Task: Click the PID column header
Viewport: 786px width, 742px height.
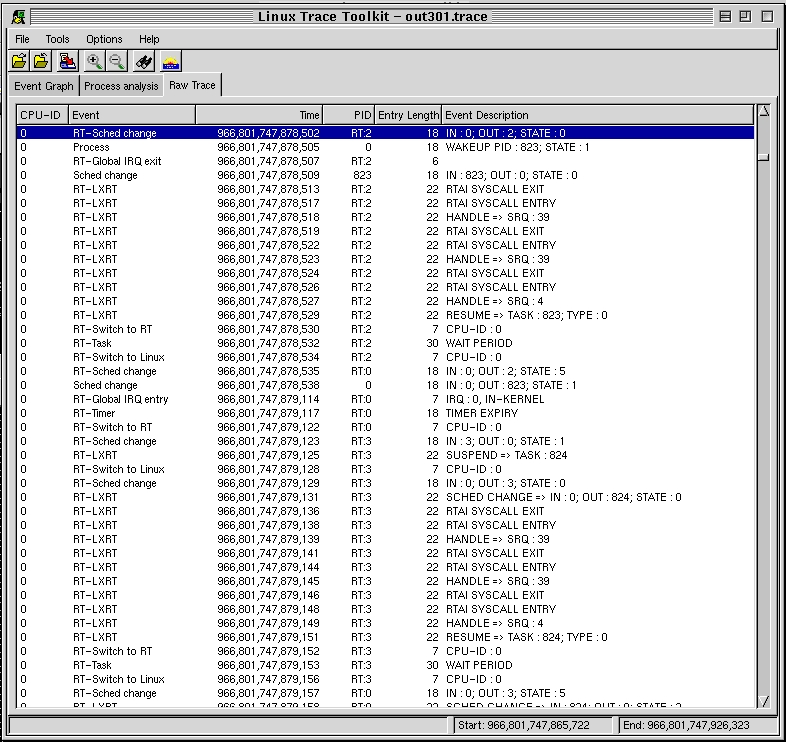Action: click(x=348, y=115)
